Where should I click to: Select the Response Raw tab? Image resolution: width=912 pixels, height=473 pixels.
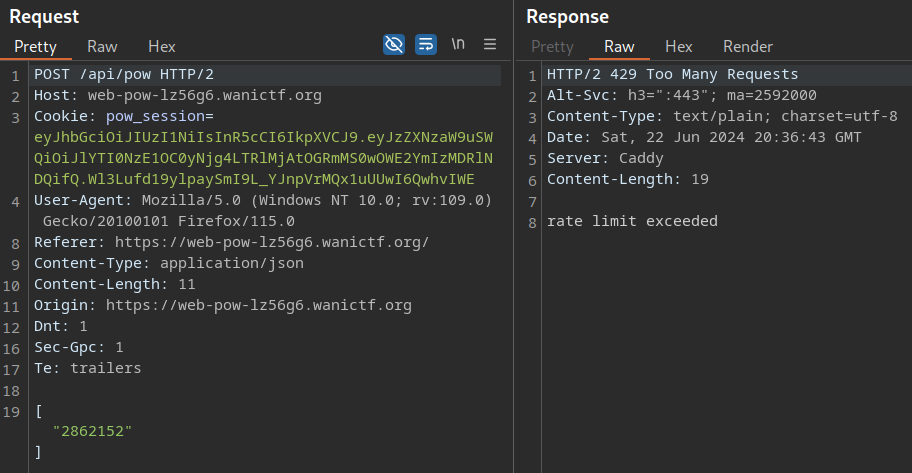point(619,46)
